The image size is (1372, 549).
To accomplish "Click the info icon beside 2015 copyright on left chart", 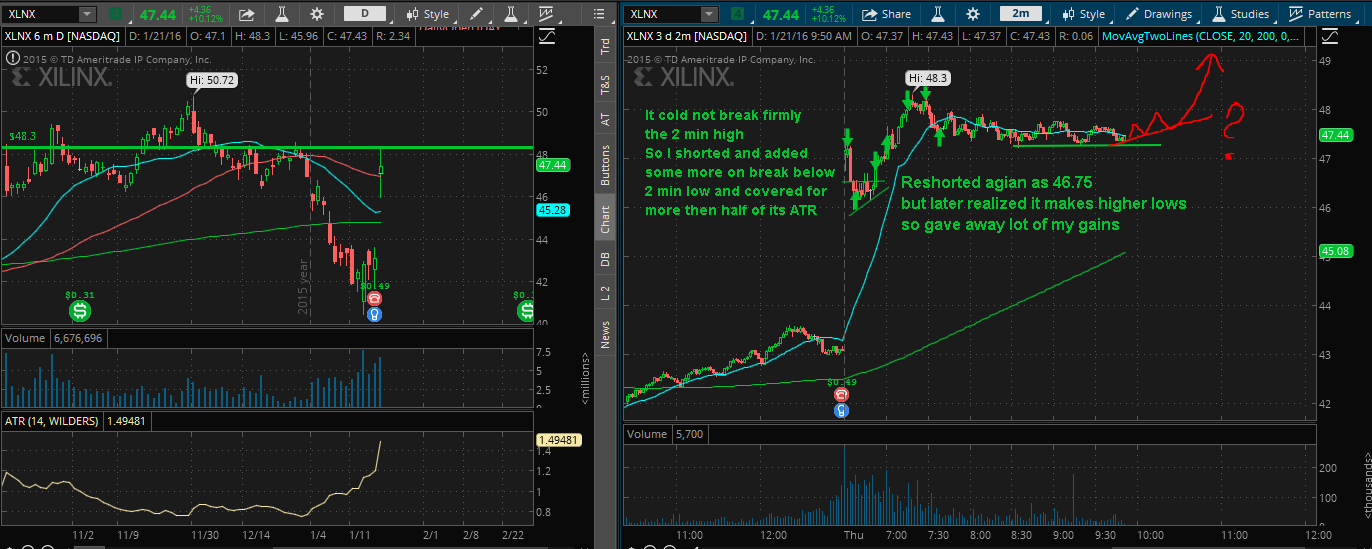I will pyautogui.click(x=12, y=58).
